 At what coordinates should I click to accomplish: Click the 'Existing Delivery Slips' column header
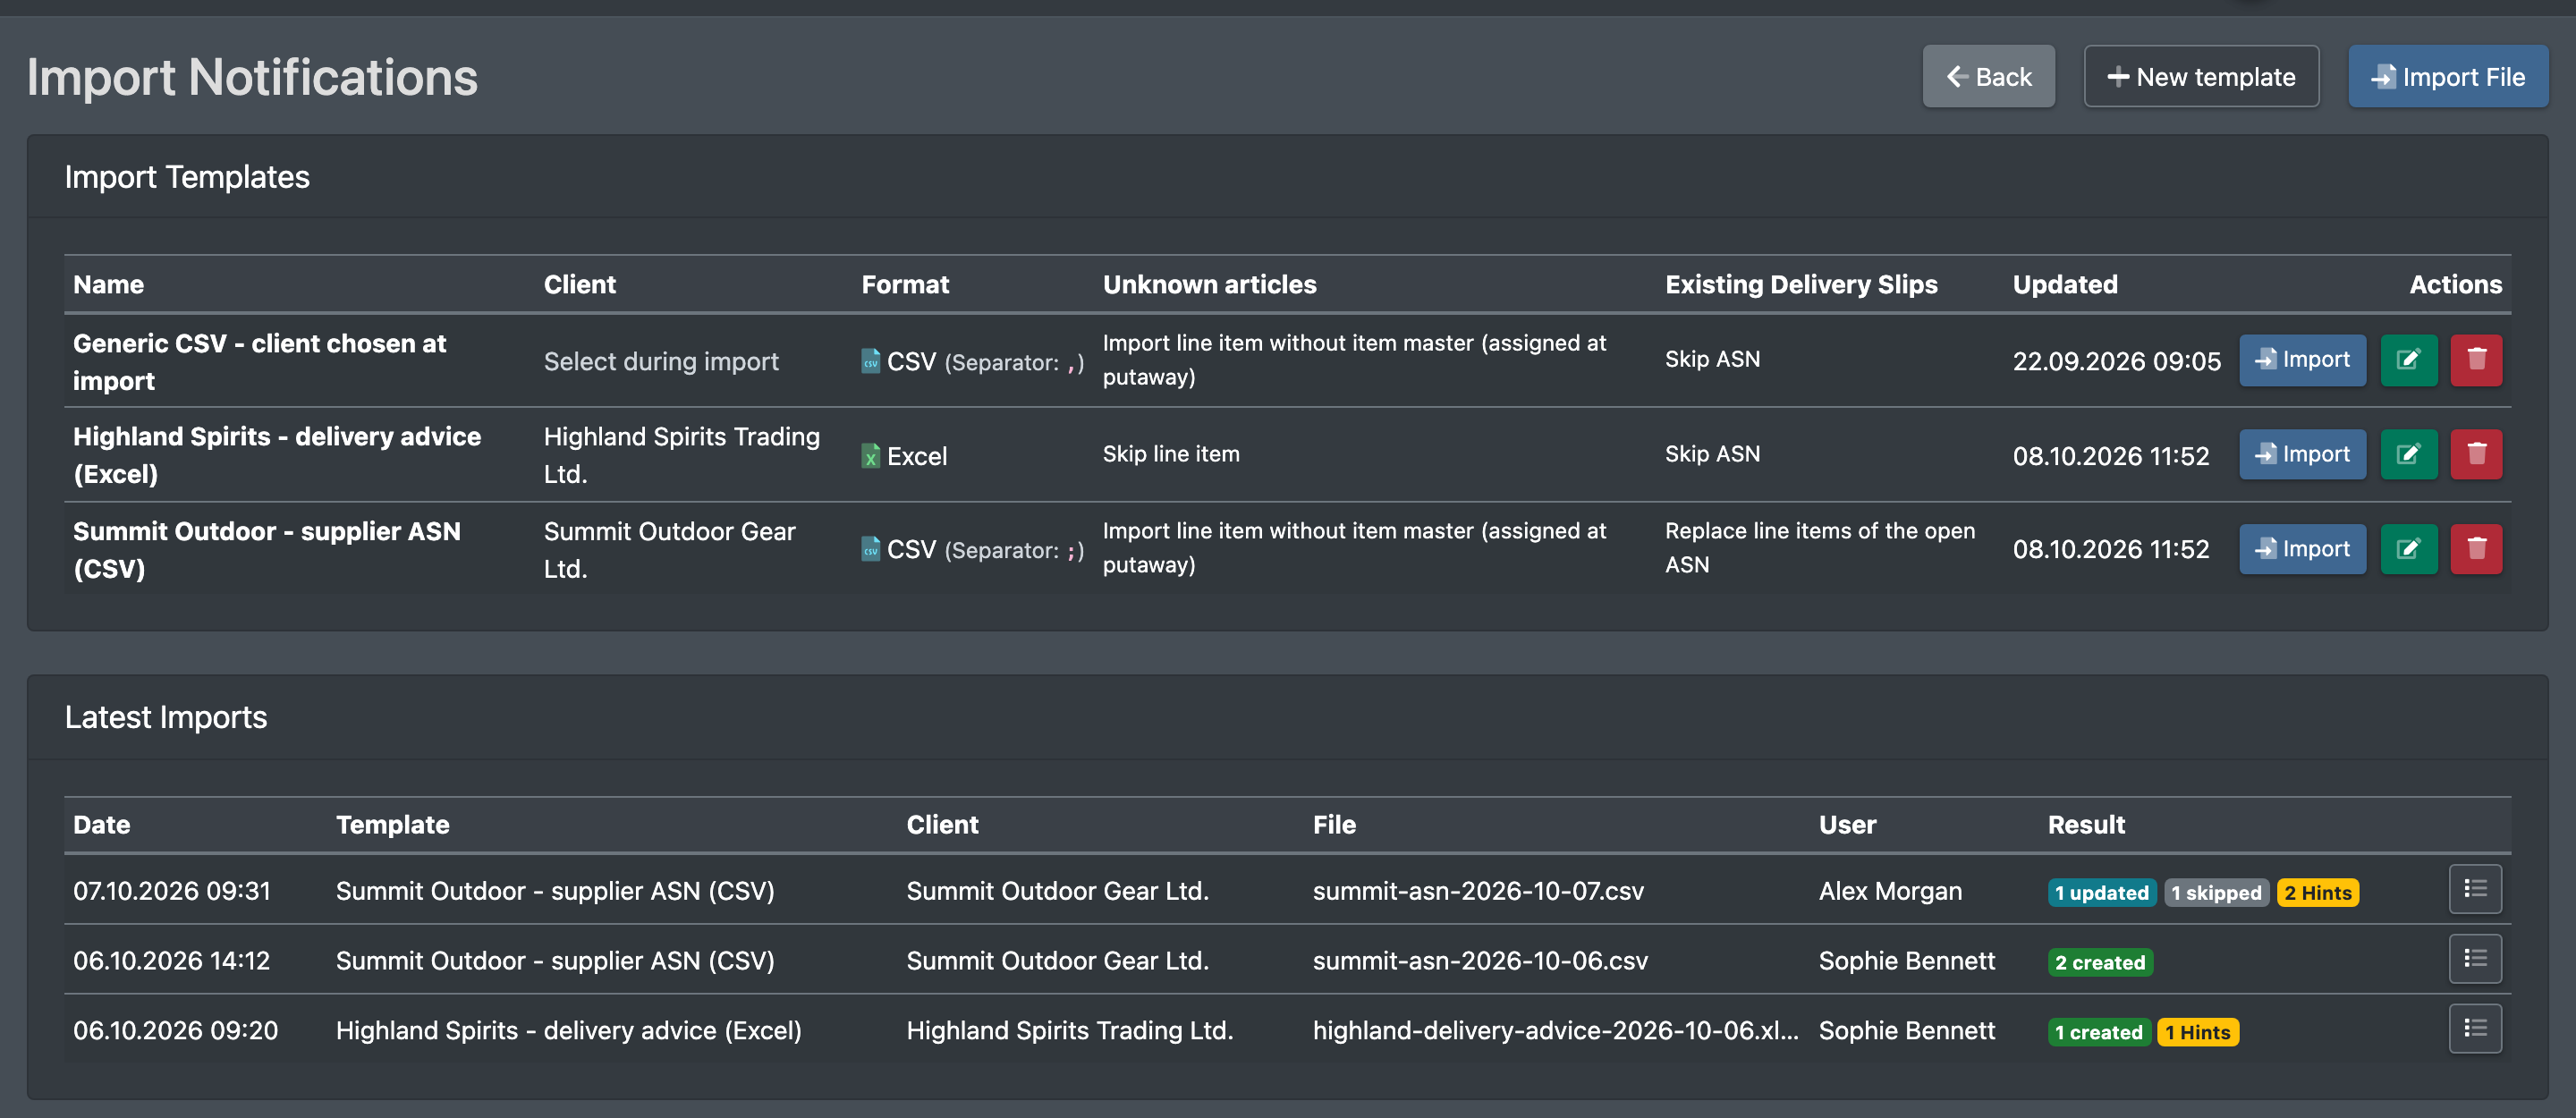click(1801, 285)
